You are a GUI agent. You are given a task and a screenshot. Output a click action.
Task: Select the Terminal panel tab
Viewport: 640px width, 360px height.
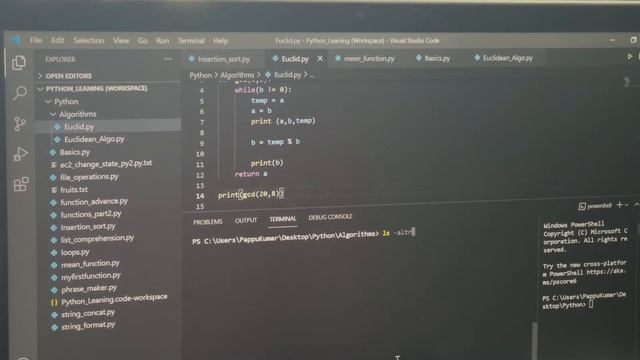pos(282,219)
